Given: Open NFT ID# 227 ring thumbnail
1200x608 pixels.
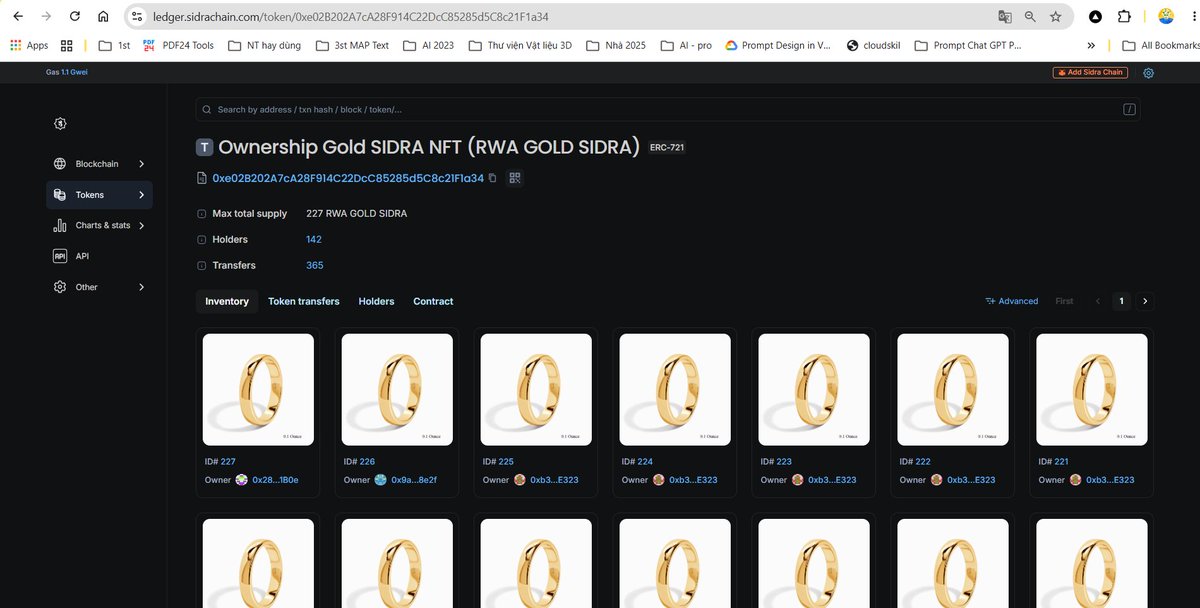Looking at the screenshot, I should 258,389.
